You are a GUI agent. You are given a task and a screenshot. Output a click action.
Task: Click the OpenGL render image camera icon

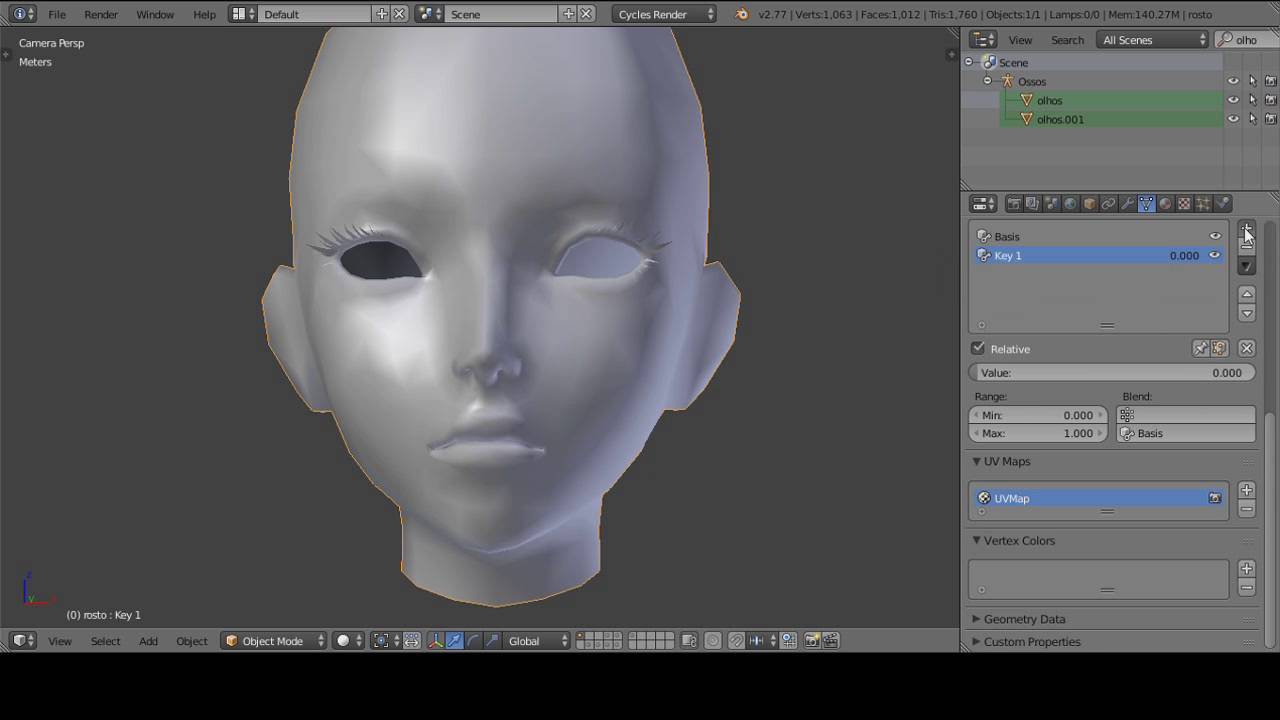(812, 641)
